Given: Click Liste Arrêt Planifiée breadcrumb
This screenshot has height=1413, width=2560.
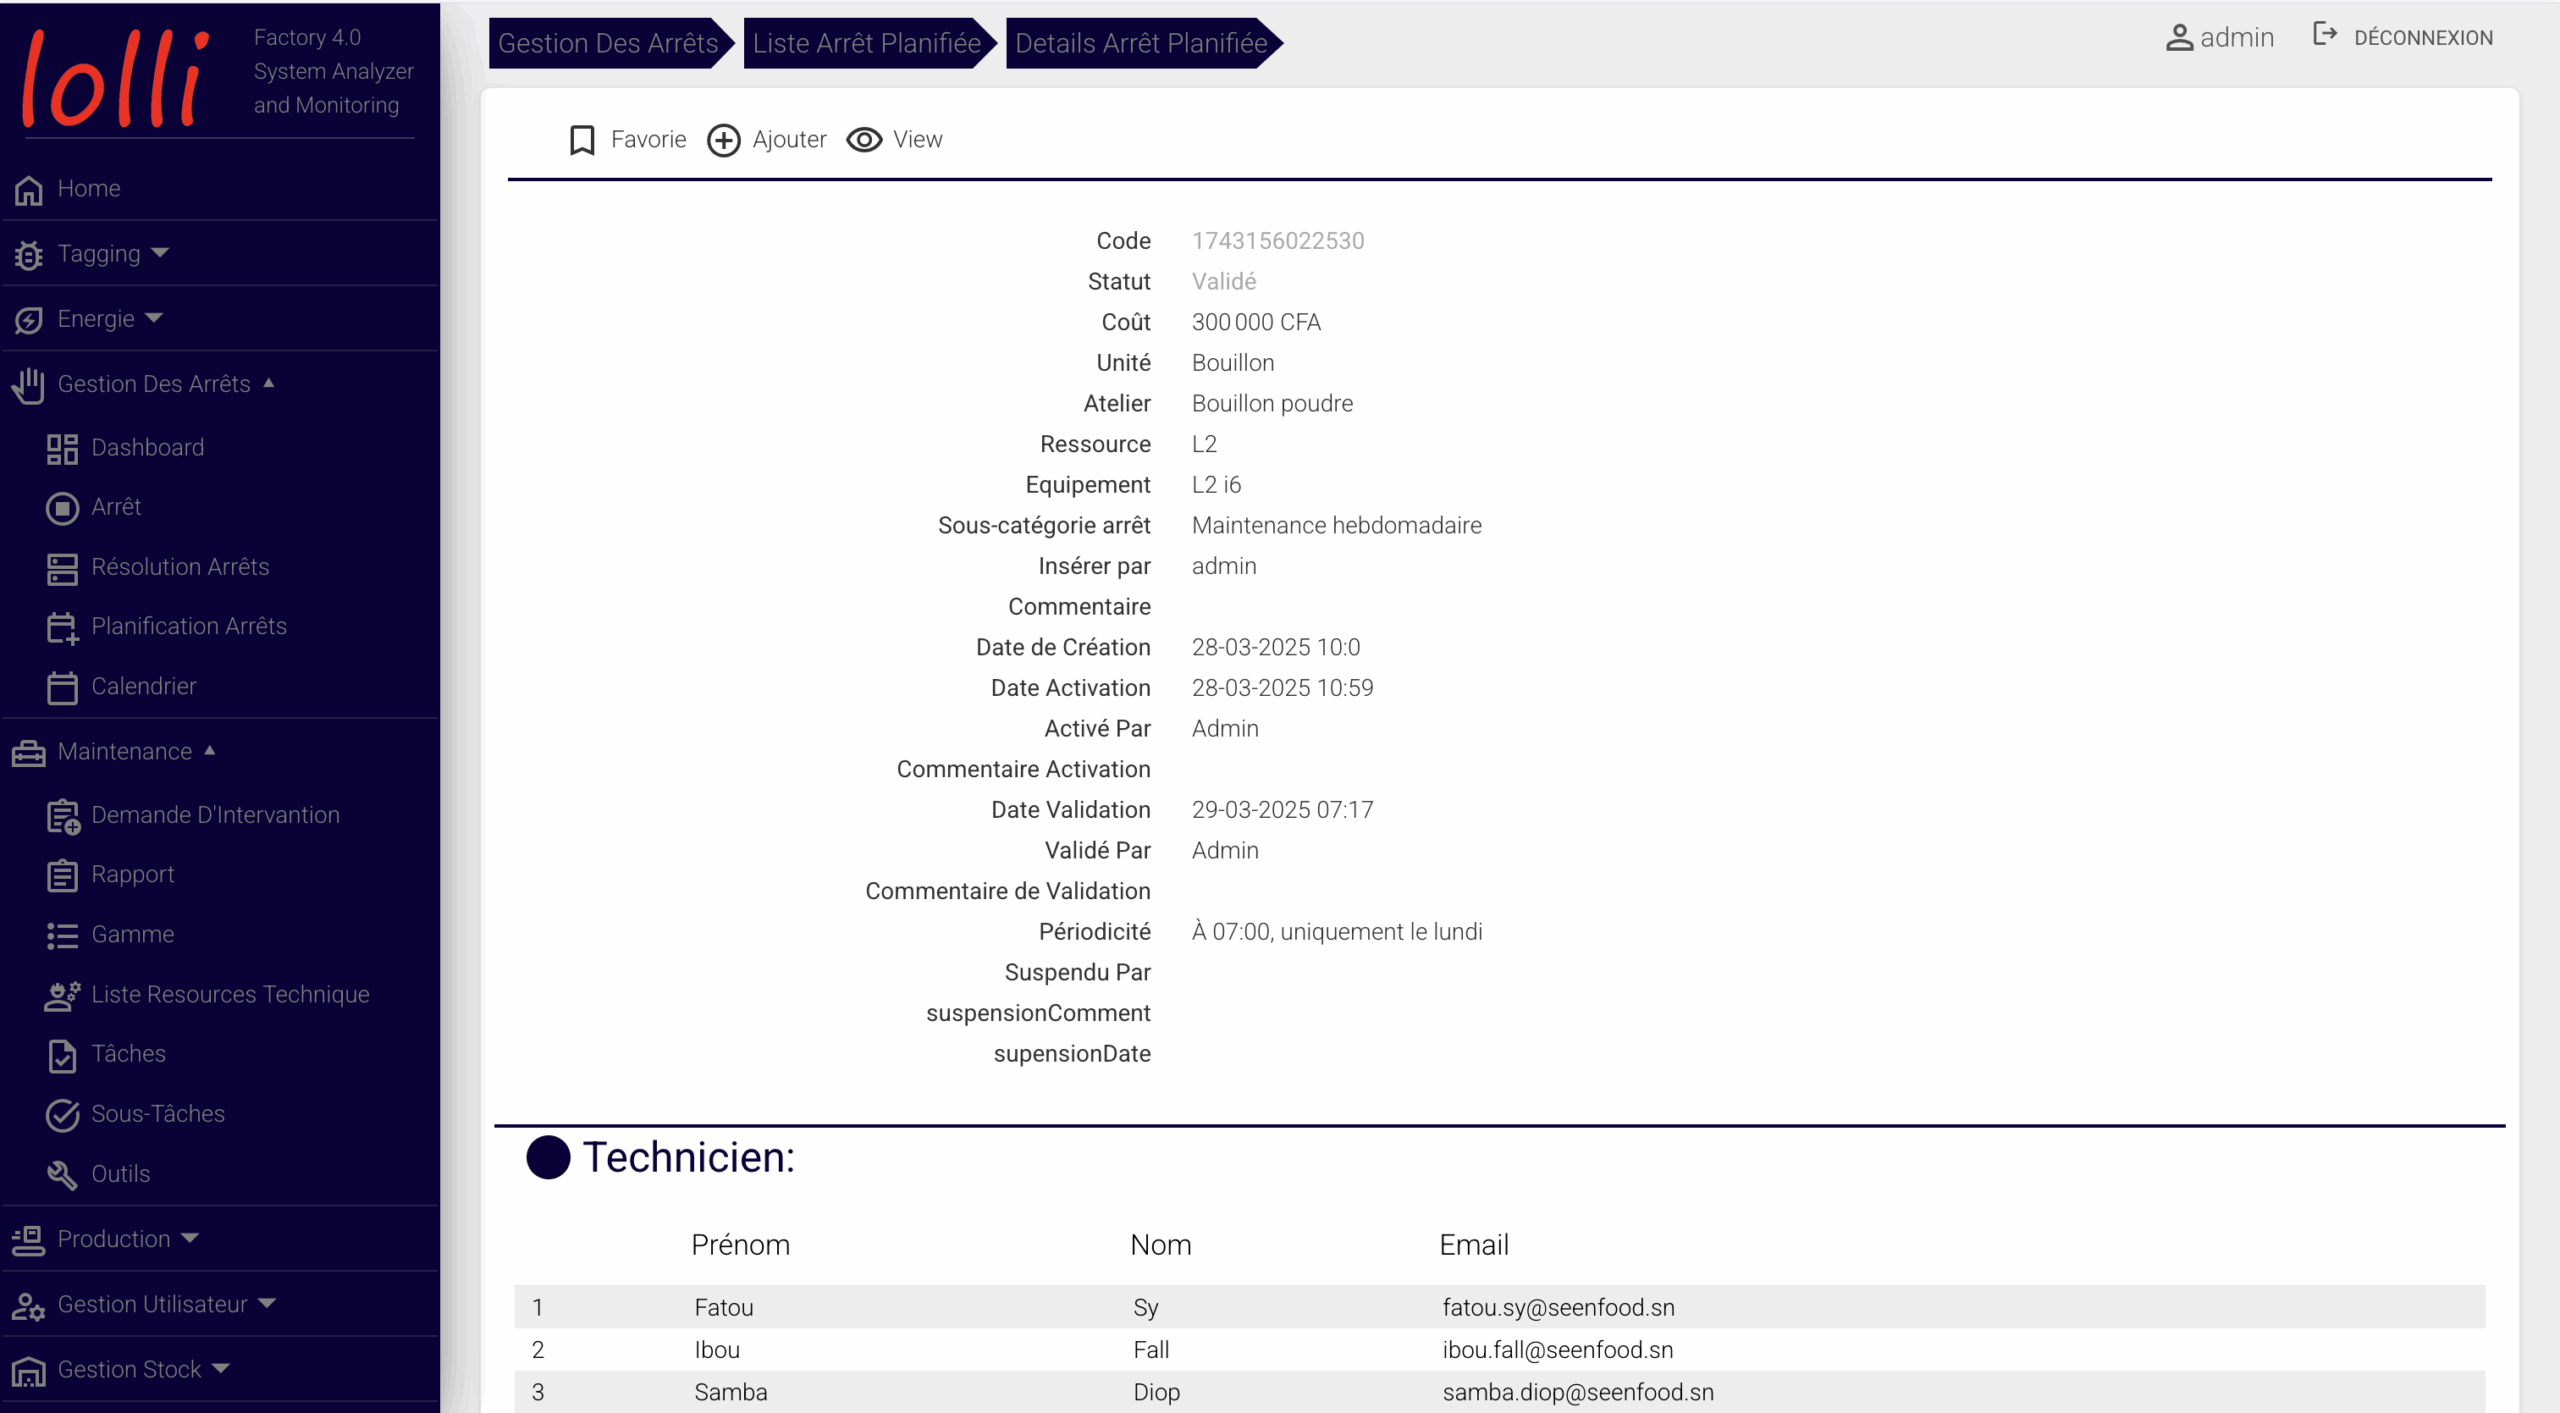Looking at the screenshot, I should 866,43.
